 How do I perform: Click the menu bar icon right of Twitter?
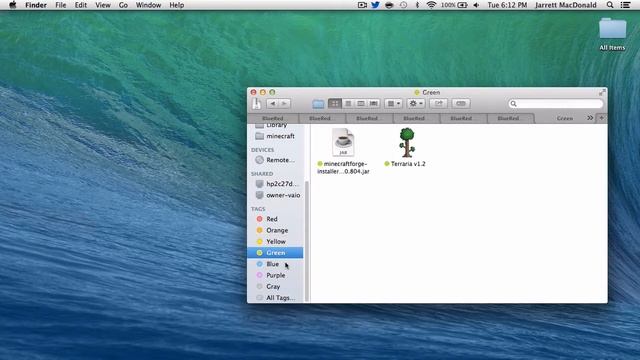point(389,5)
